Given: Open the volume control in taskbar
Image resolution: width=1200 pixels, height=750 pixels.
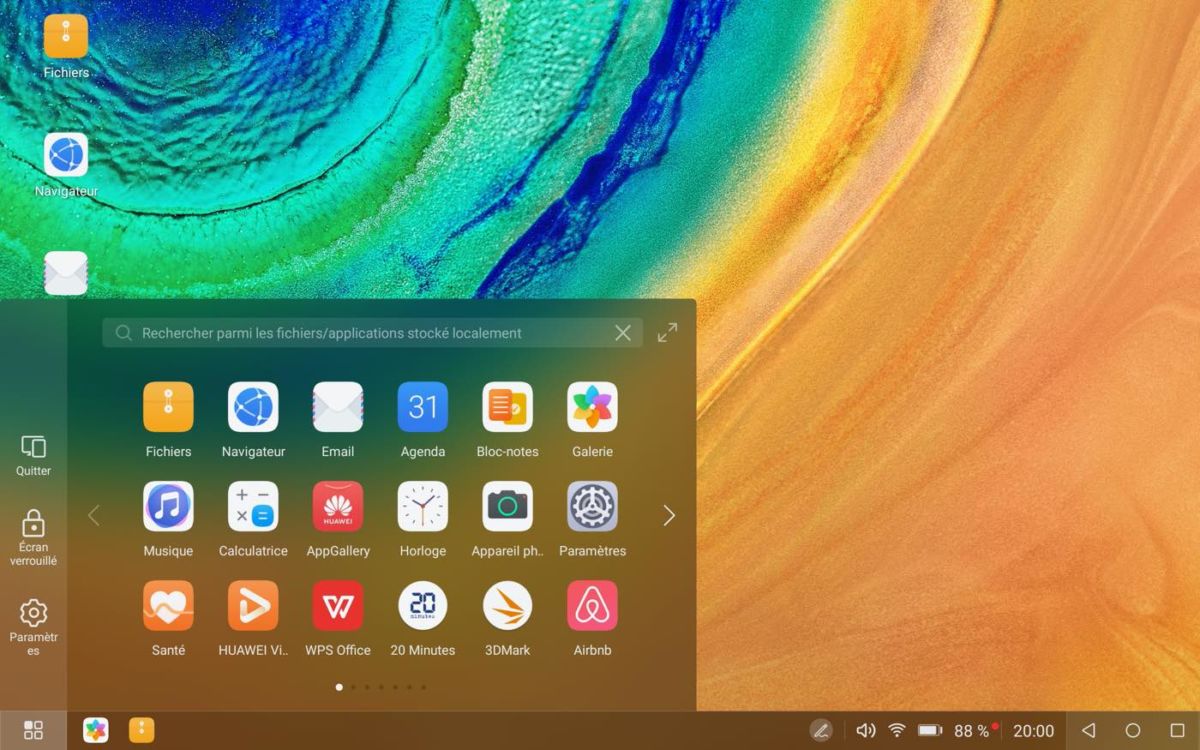Looking at the screenshot, I should (x=866, y=731).
